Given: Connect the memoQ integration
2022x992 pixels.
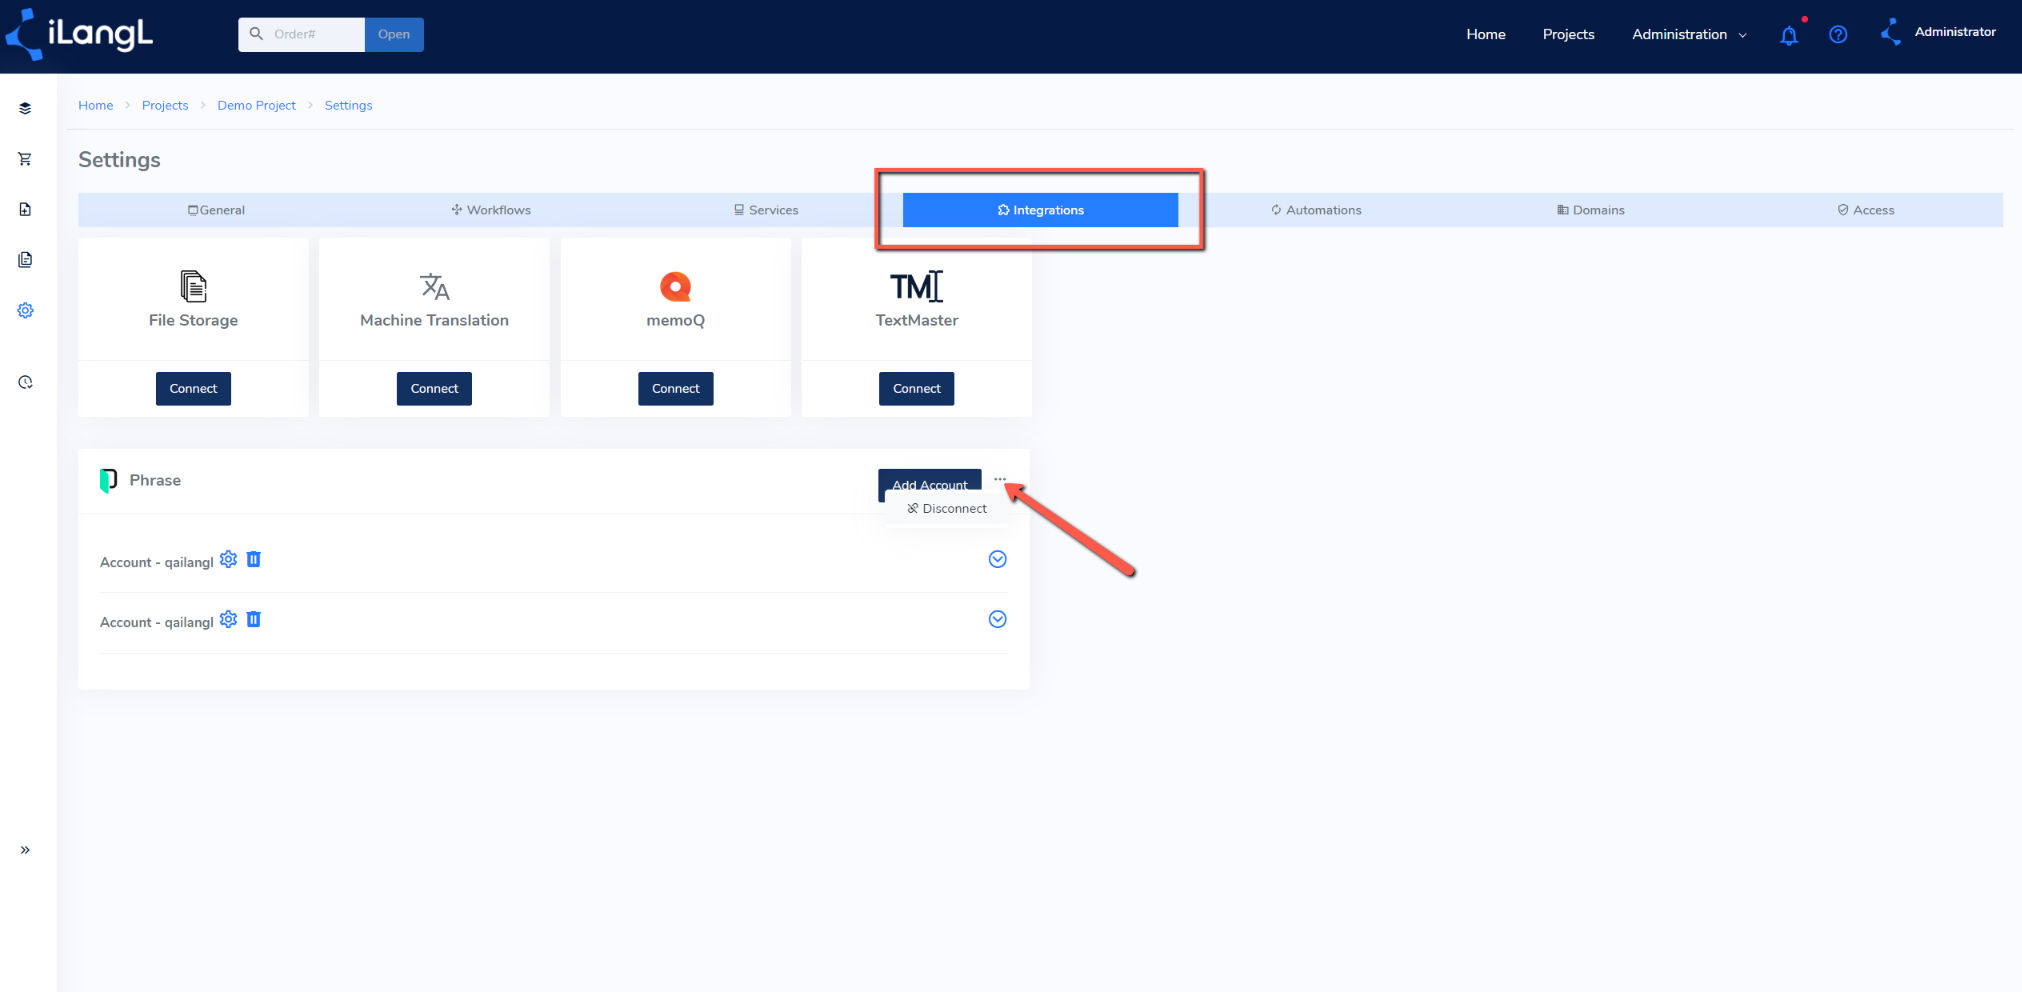Looking at the screenshot, I should click(676, 389).
